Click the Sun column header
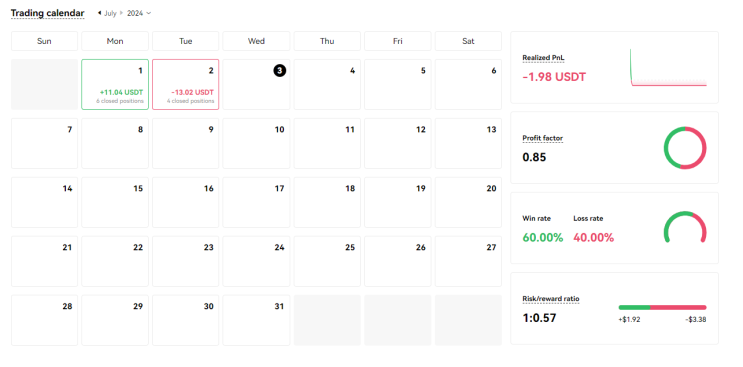The width and height of the screenshot is (743, 367). (44, 41)
